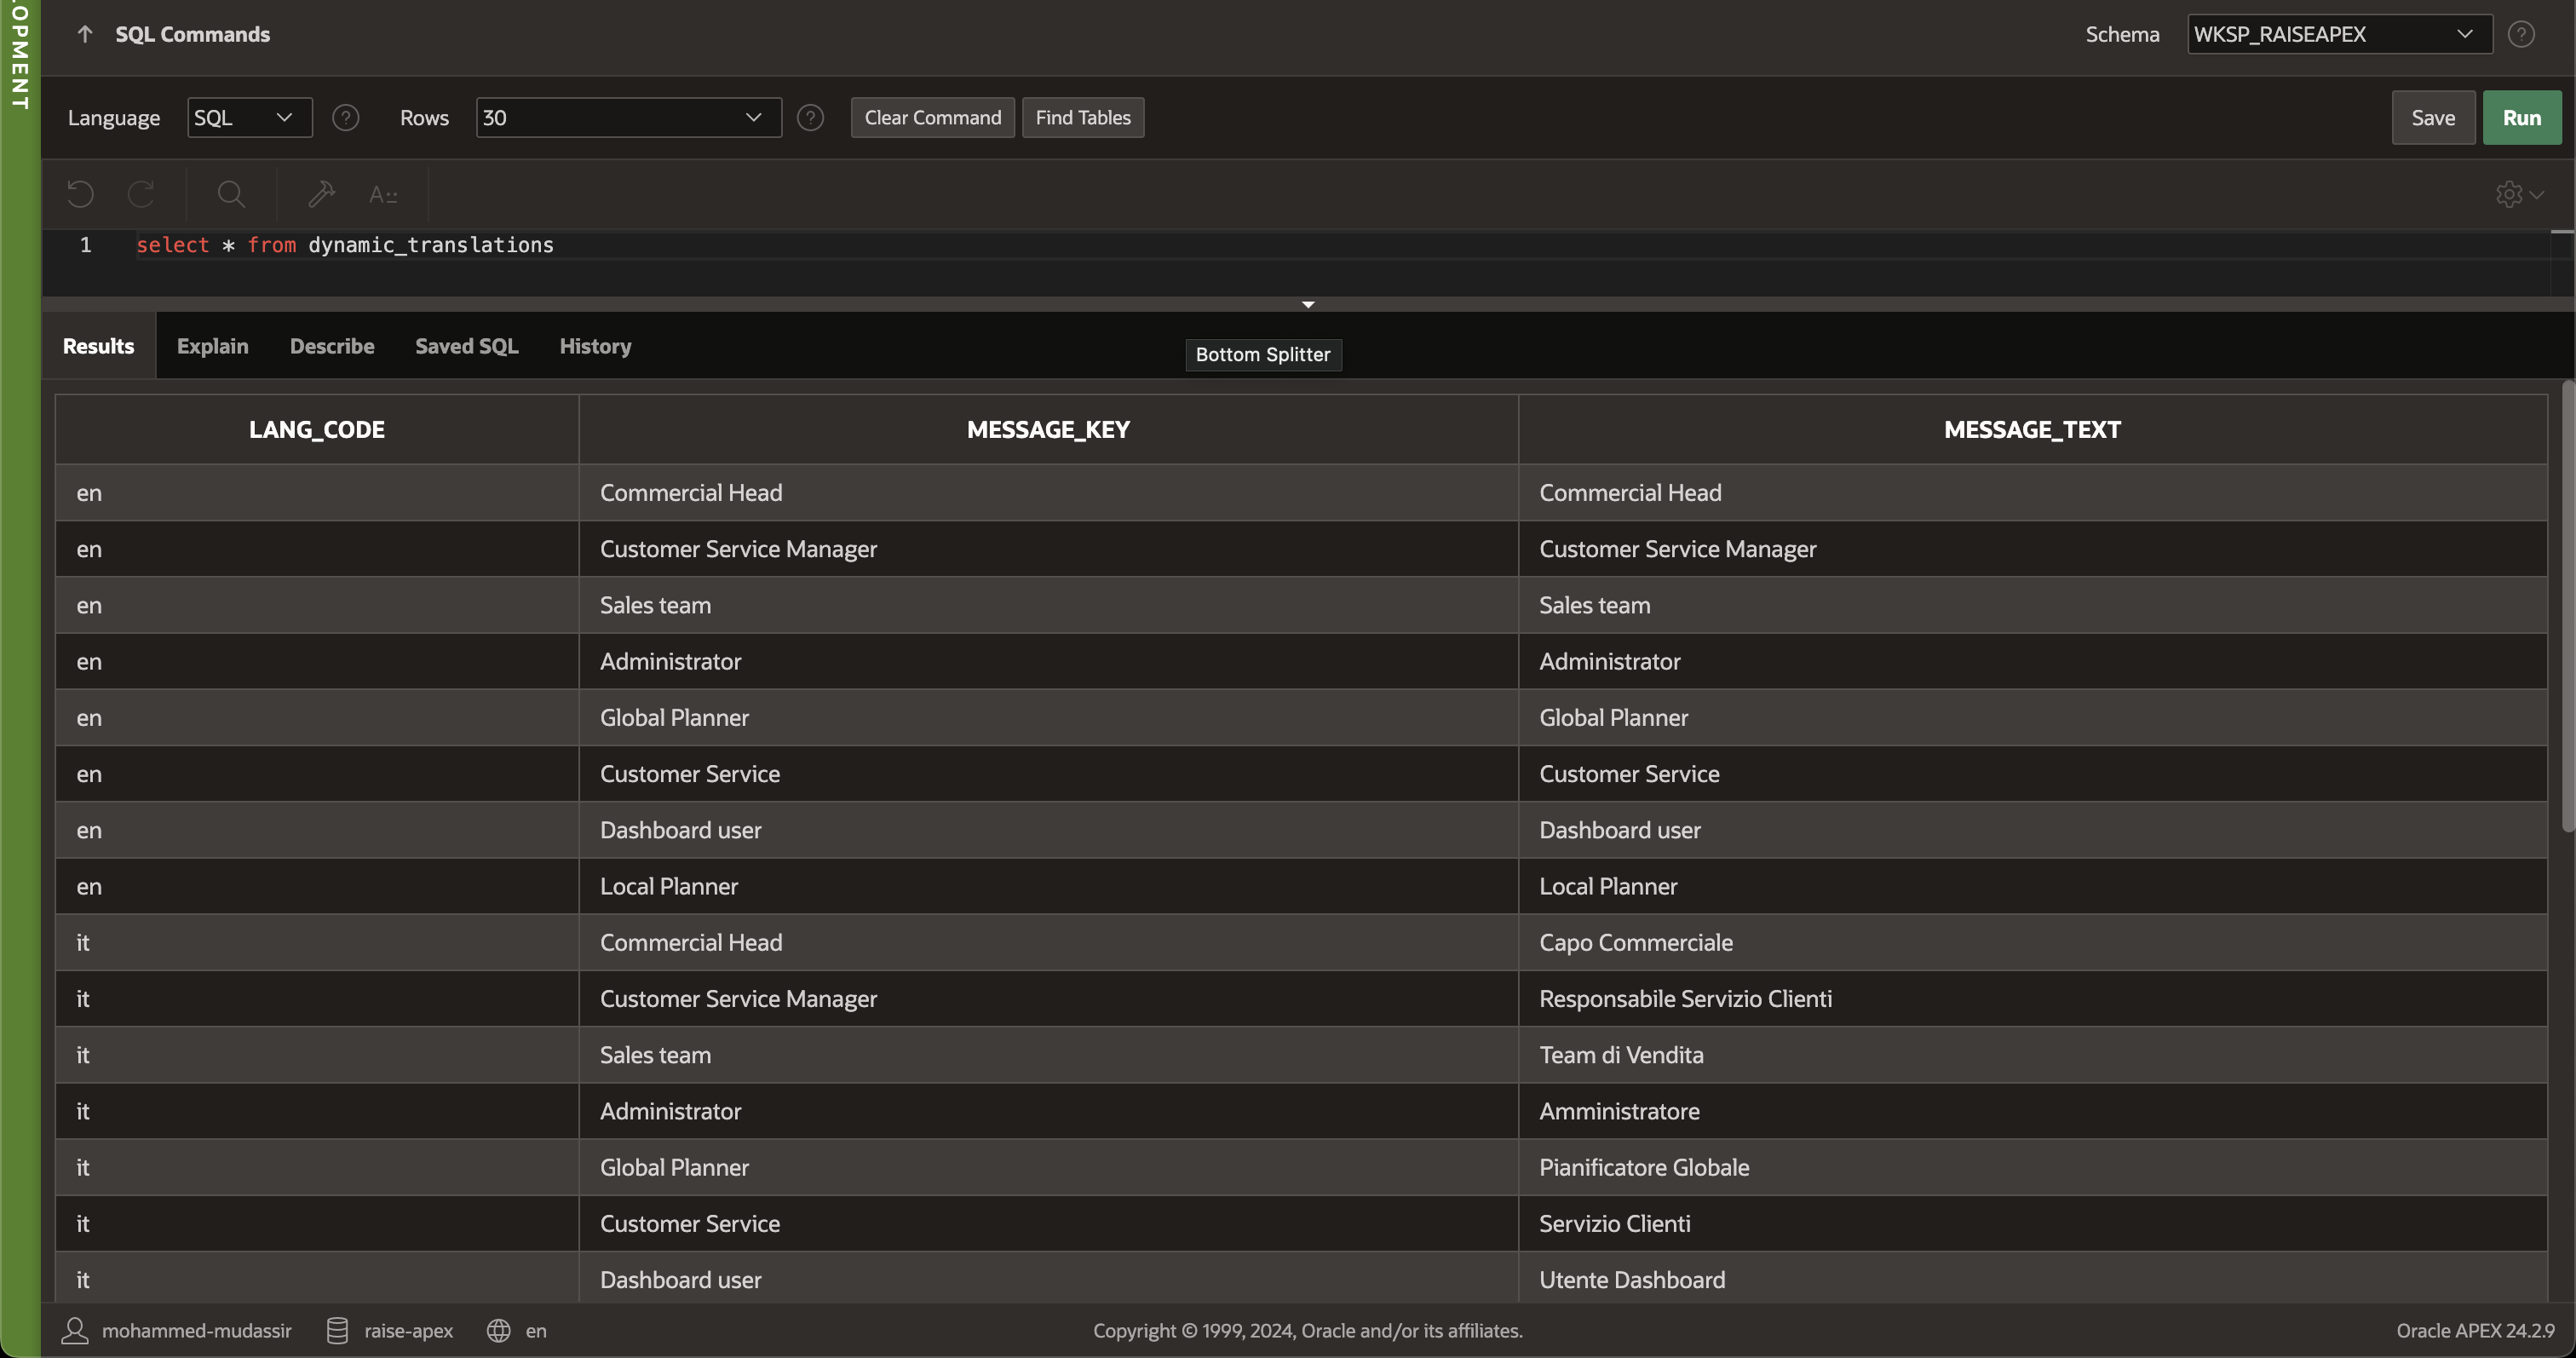Collapse the bottom splitter handle
Image resolution: width=2576 pixels, height=1358 pixels.
pyautogui.click(x=1307, y=304)
